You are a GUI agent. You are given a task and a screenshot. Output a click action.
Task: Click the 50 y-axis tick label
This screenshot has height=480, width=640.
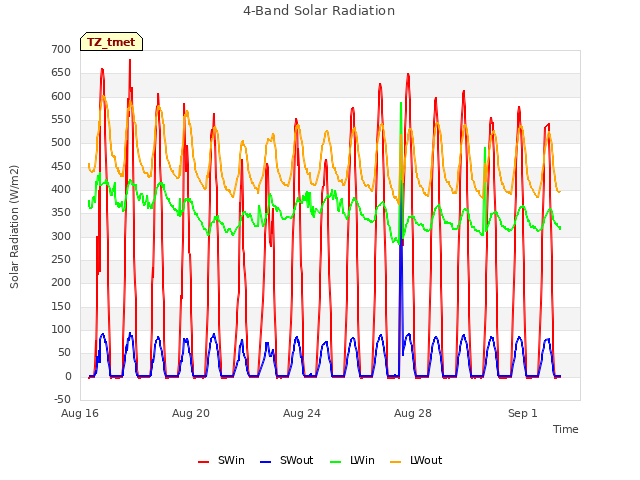point(64,353)
